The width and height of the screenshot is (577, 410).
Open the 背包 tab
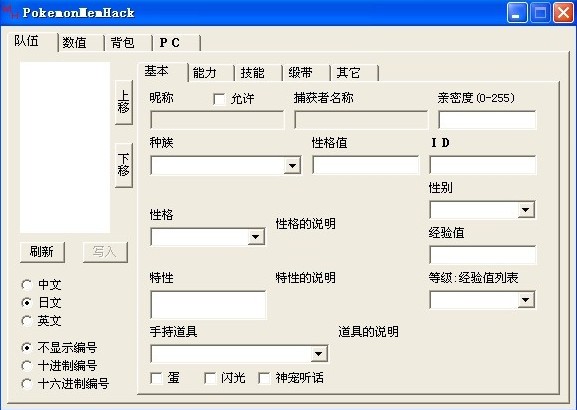128,43
